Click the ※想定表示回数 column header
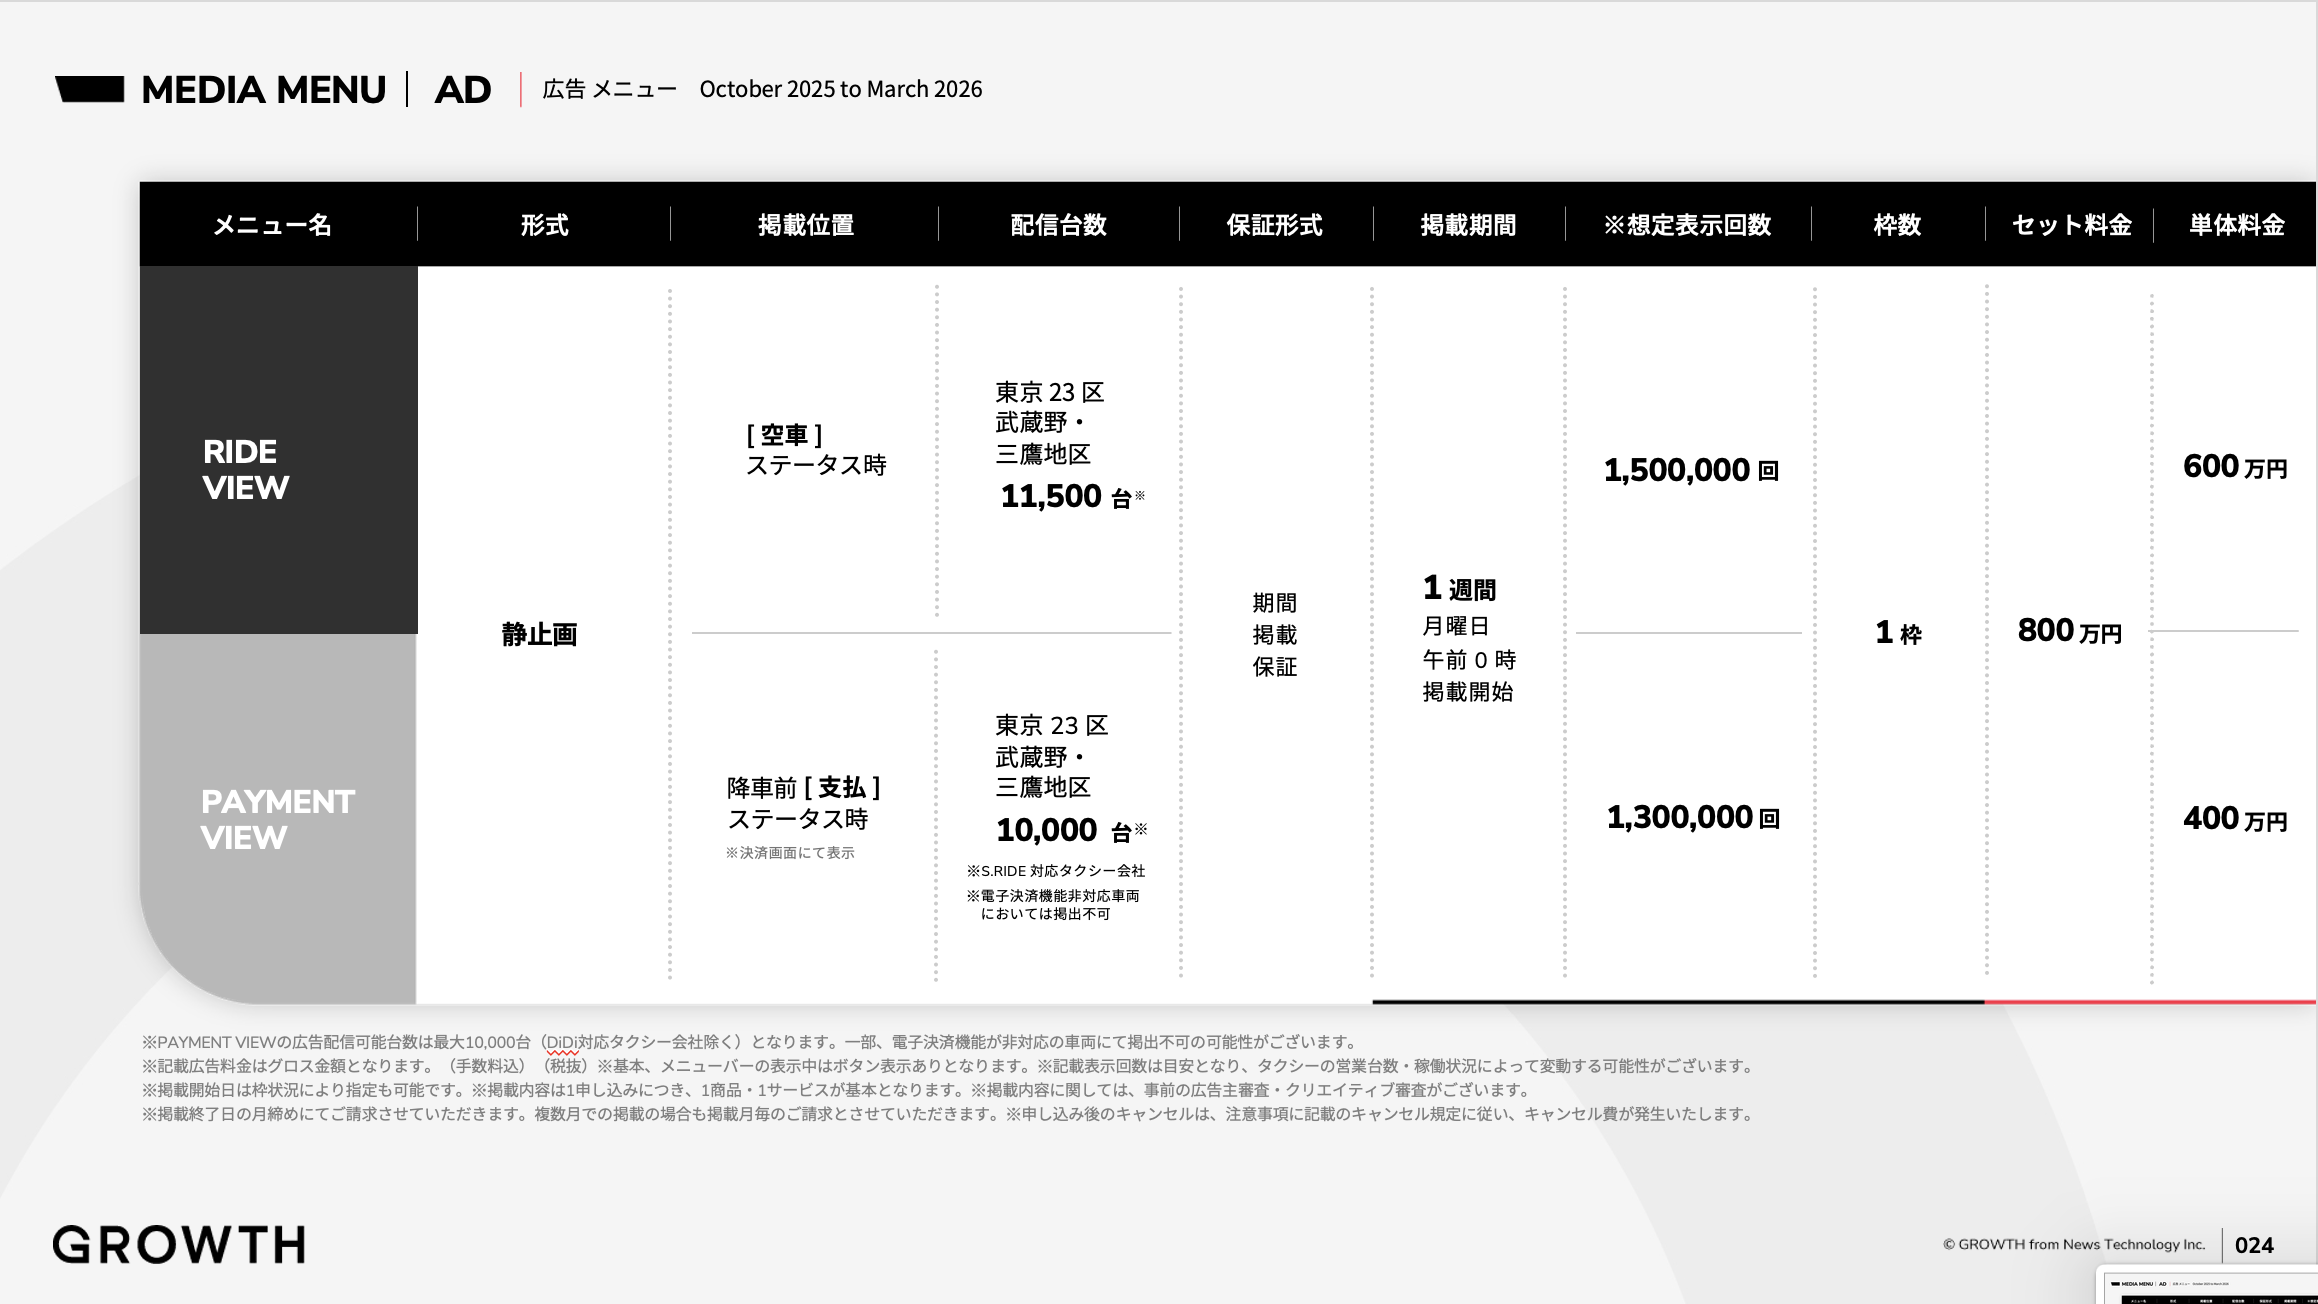The width and height of the screenshot is (2318, 1304). coord(1687,225)
